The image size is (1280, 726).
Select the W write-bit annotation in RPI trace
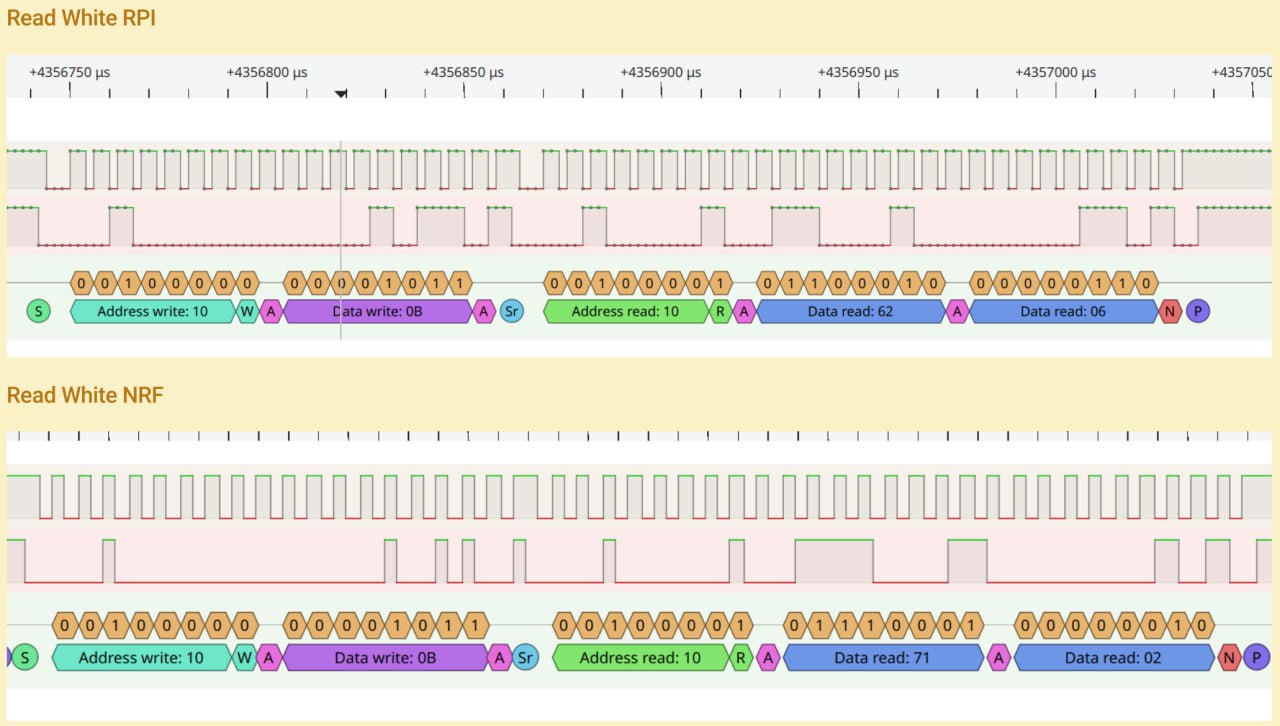coord(247,311)
